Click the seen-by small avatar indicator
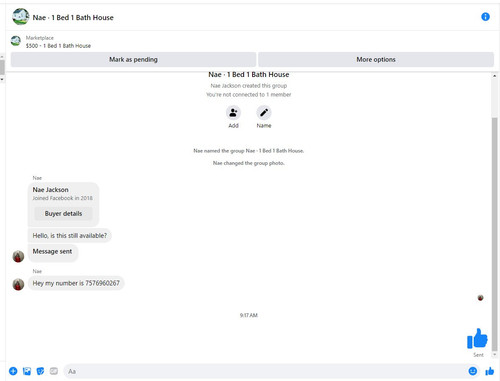This screenshot has height=381, width=500. pyautogui.click(x=480, y=298)
